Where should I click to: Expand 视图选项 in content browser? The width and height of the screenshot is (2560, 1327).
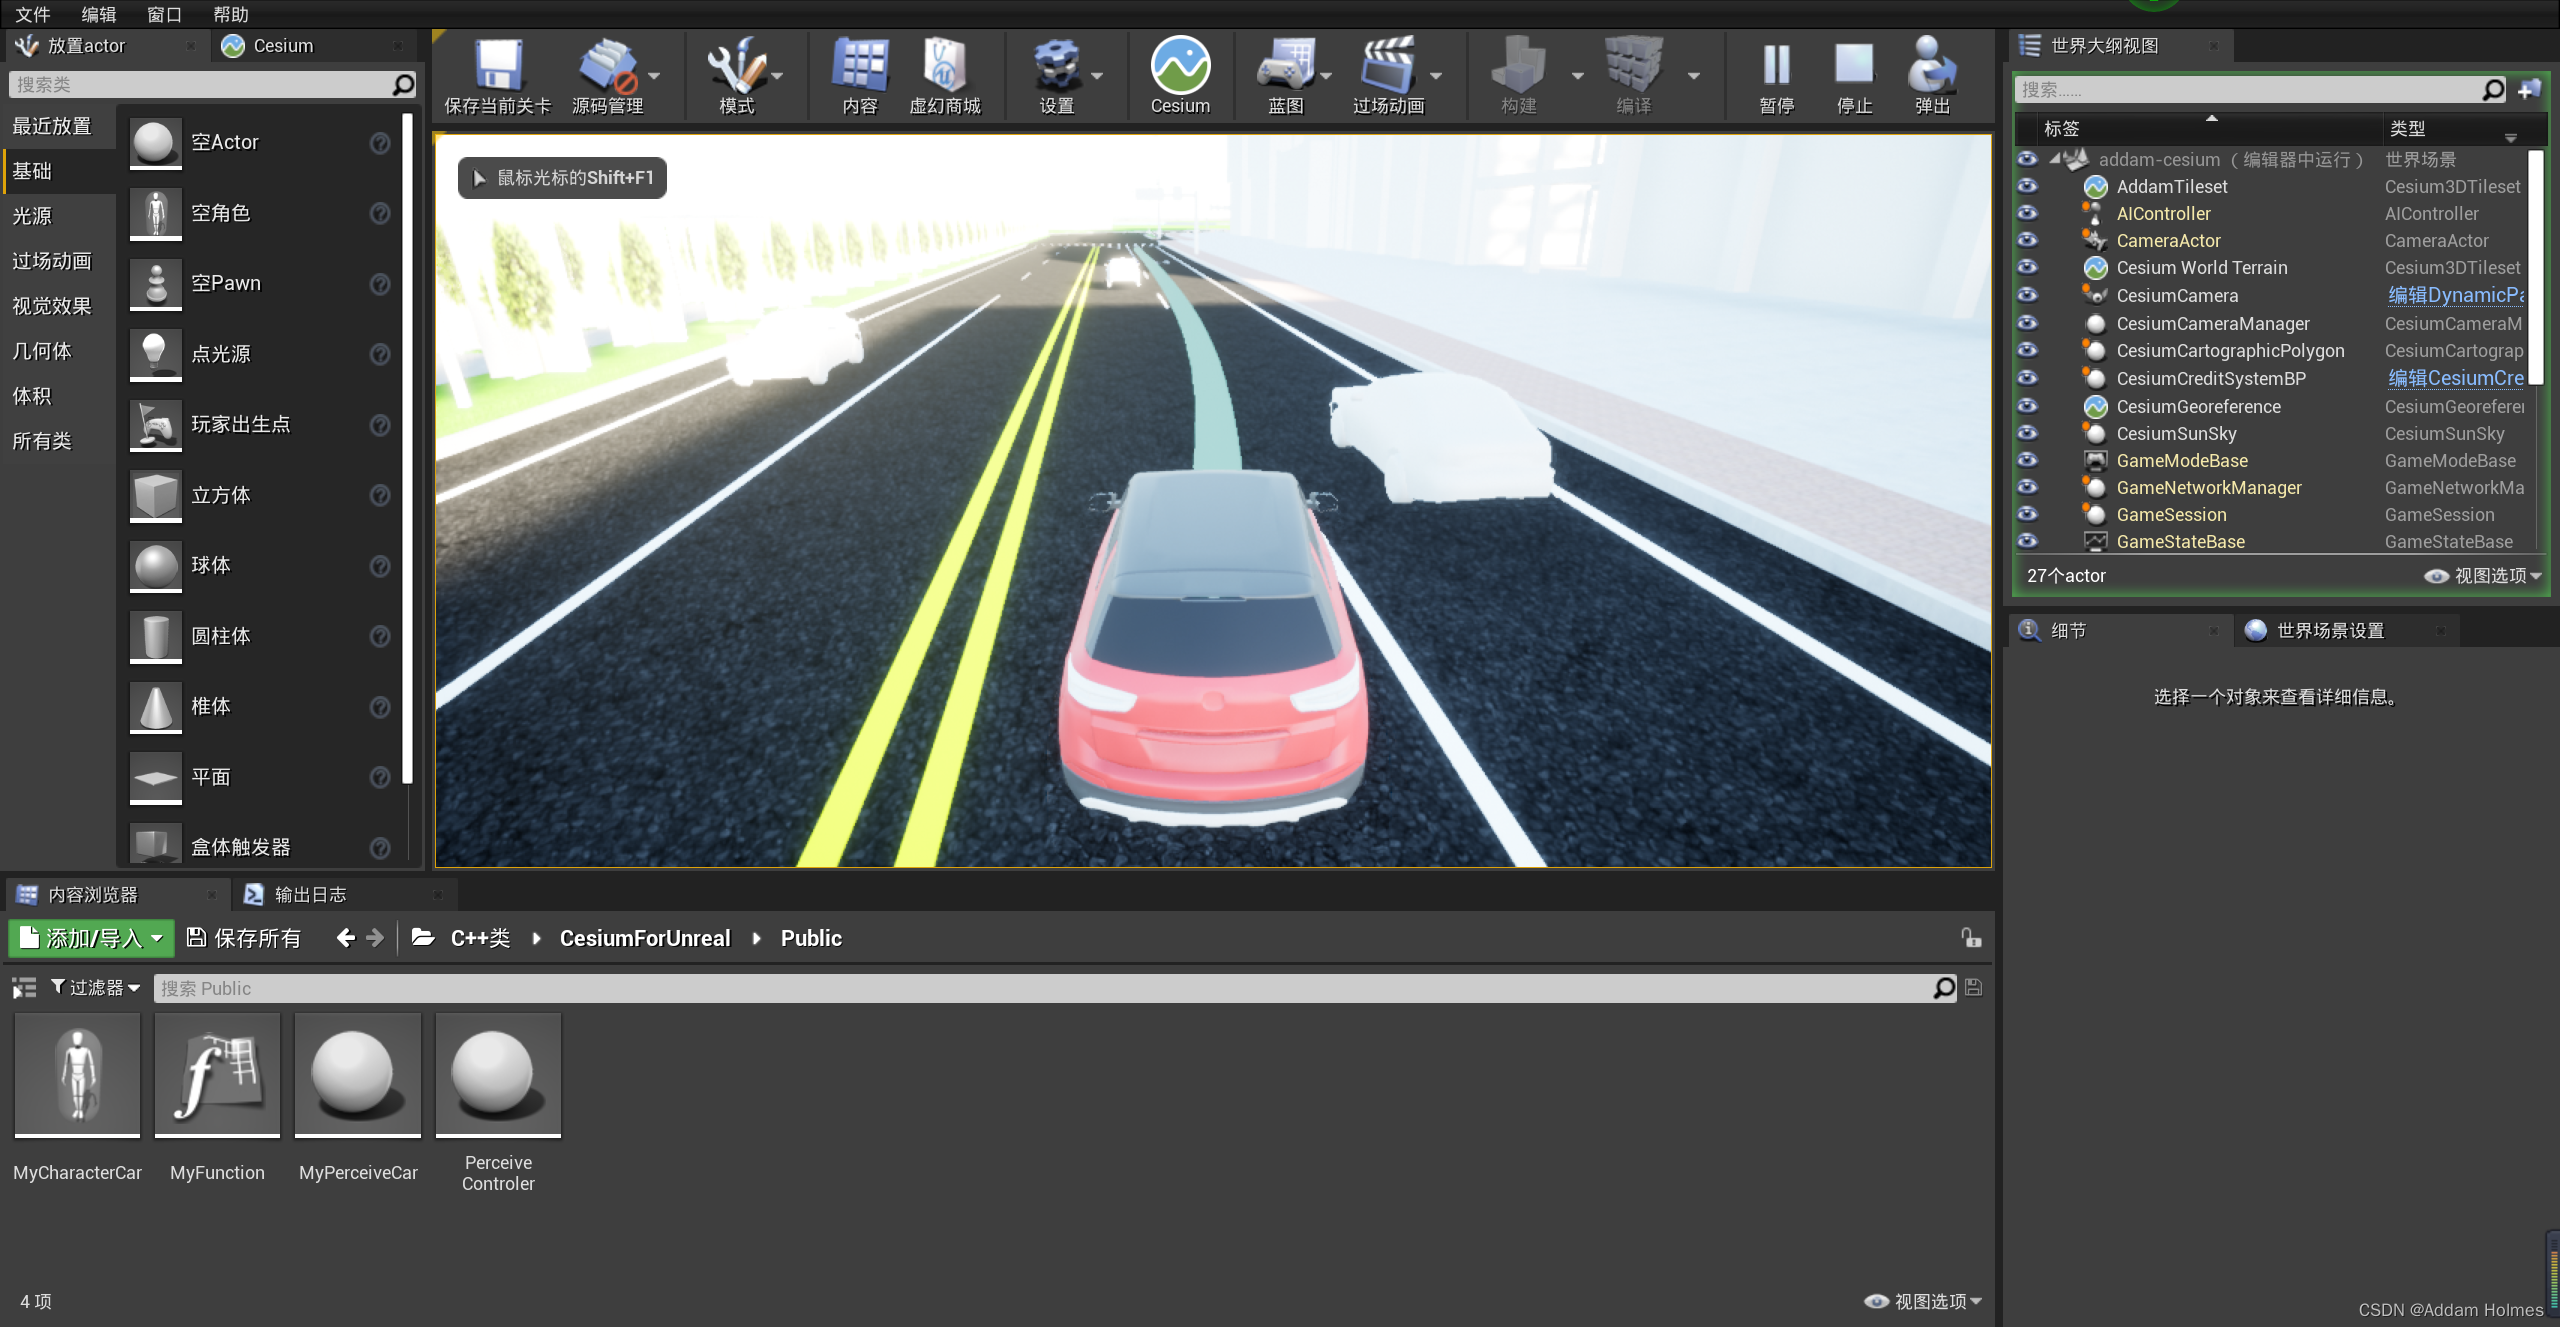click(x=1929, y=1300)
